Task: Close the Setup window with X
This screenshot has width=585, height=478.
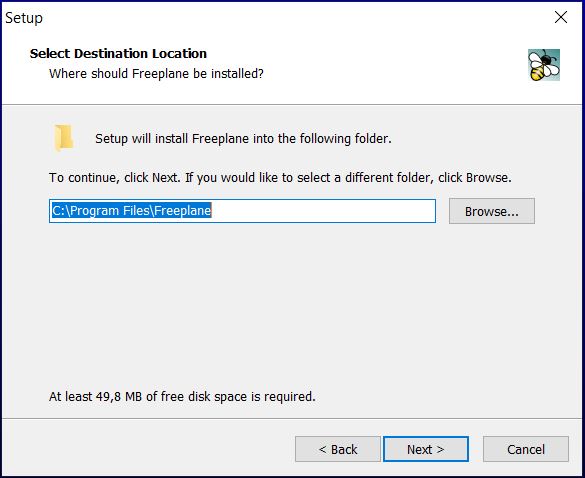Action: coord(561,17)
